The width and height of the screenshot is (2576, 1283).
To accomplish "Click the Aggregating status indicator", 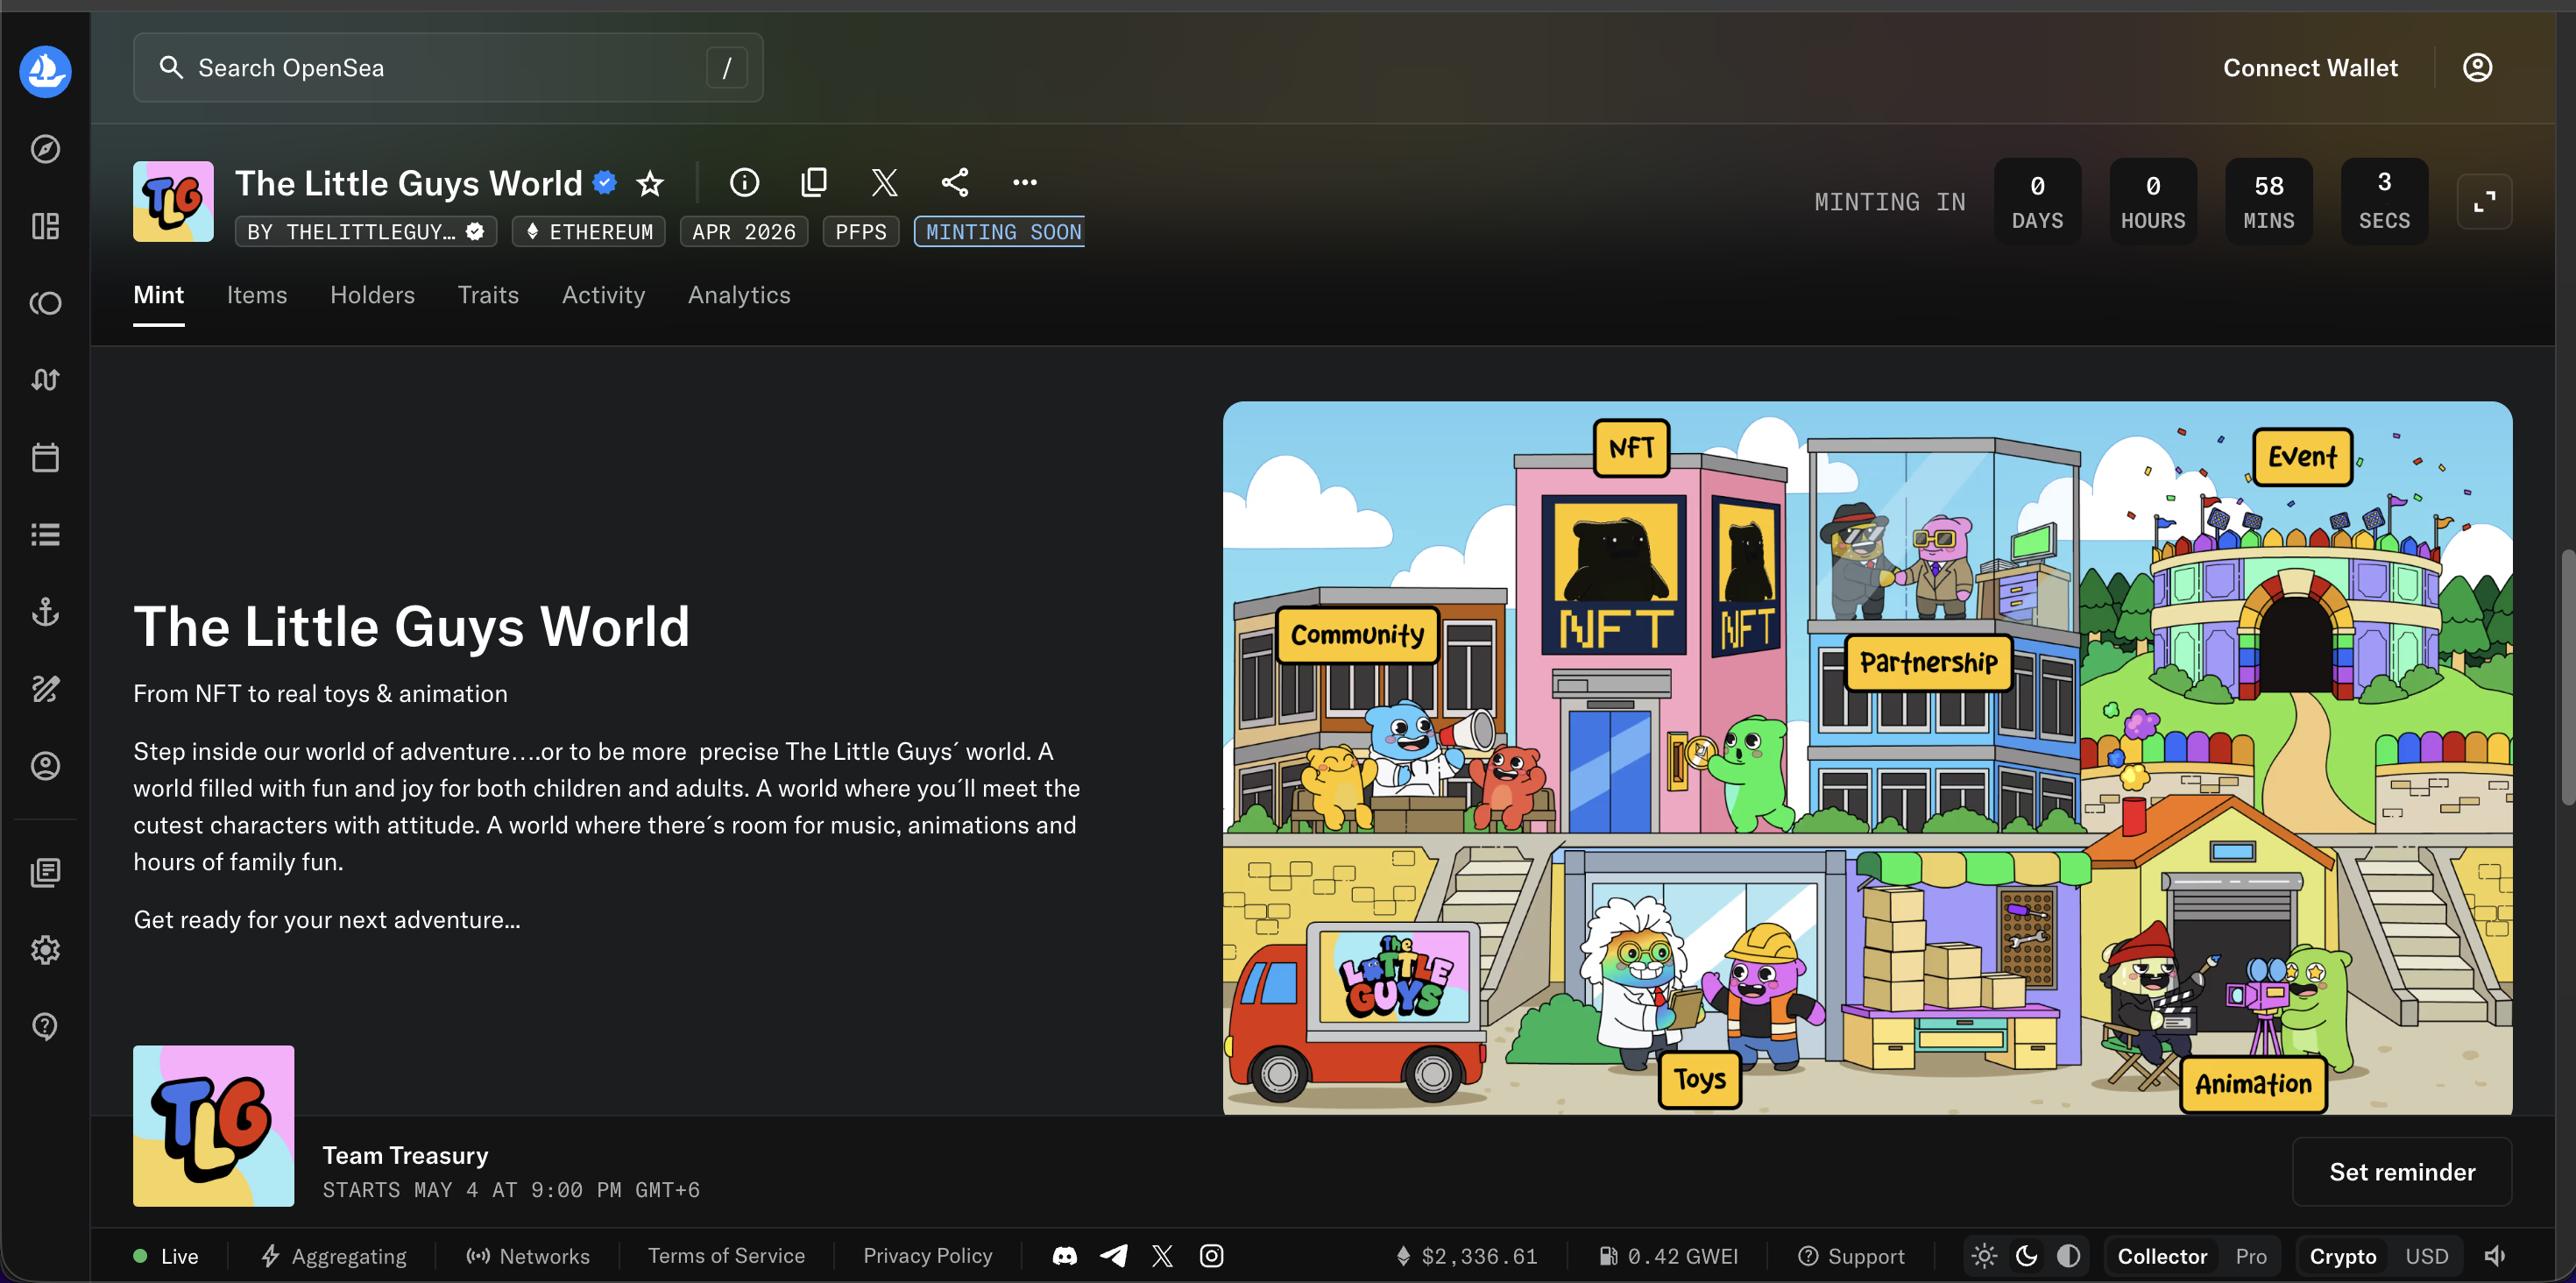I will pyautogui.click(x=334, y=1256).
